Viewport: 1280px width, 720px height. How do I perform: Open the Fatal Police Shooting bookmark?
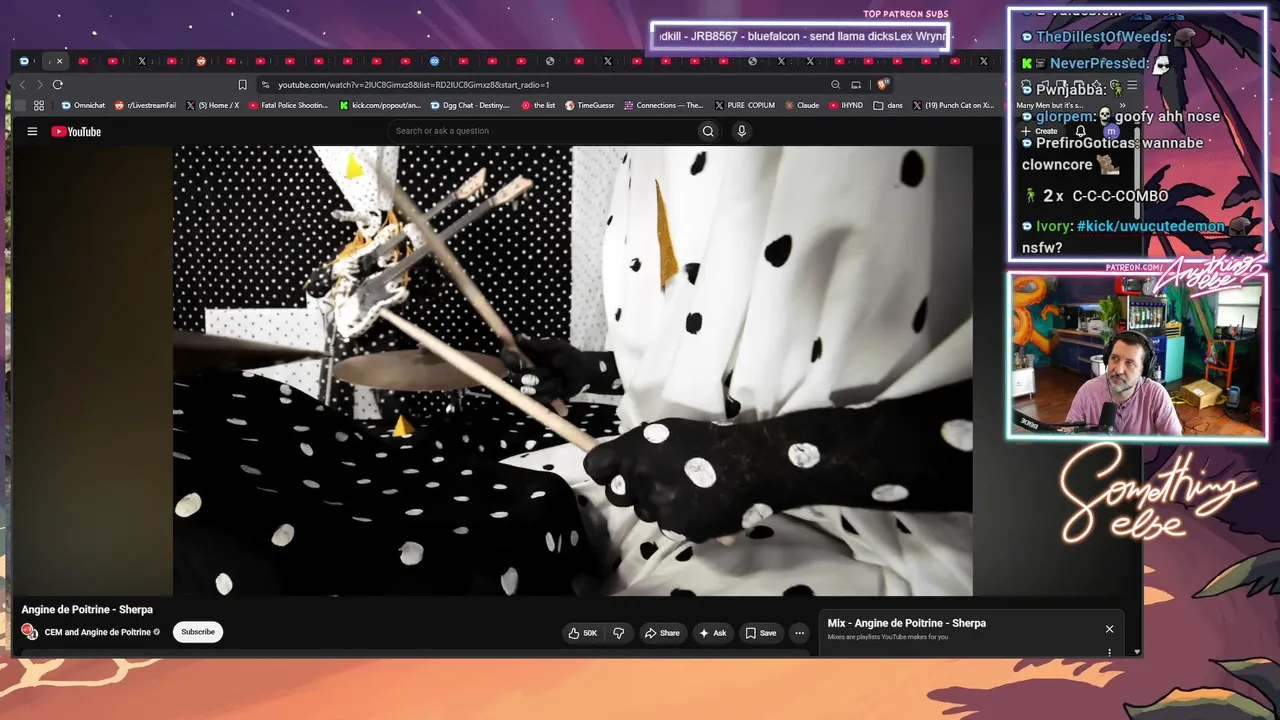pos(288,105)
